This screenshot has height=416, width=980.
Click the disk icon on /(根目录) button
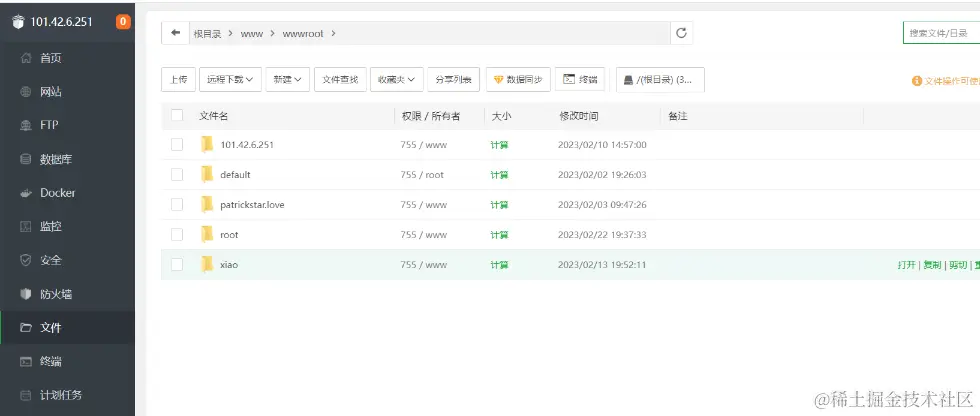click(x=629, y=80)
